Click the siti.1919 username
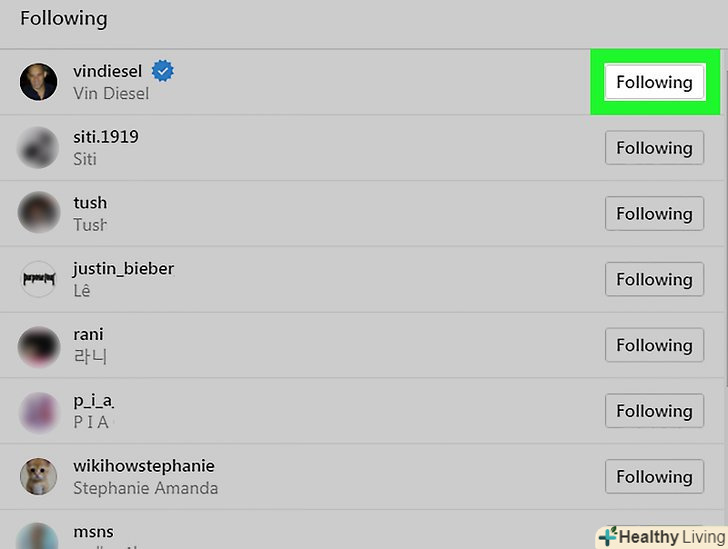728x549 pixels. point(105,136)
